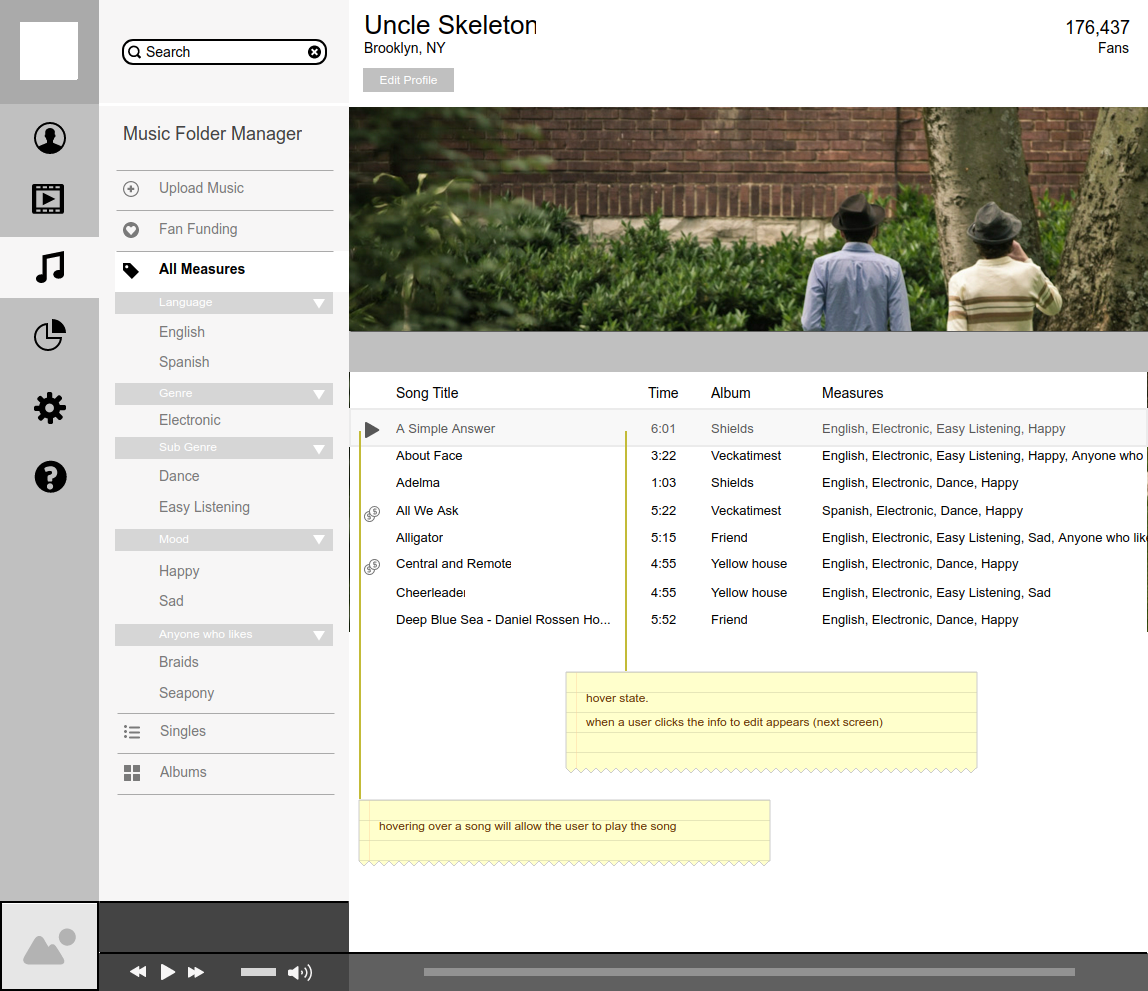Filter by Electronic genre

click(190, 420)
